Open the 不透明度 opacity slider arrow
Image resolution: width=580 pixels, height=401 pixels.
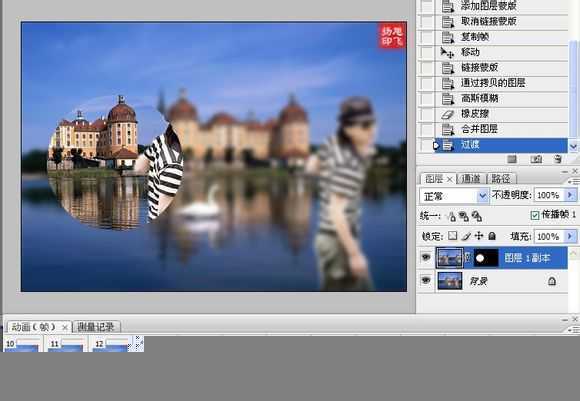tap(570, 195)
